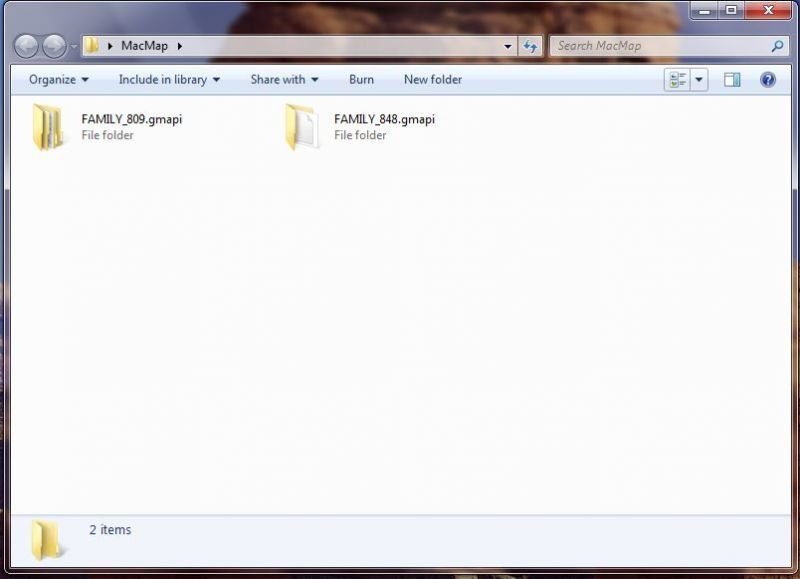This screenshot has height=579, width=800.
Task: Click the Burn toolbar button
Action: tap(361, 80)
